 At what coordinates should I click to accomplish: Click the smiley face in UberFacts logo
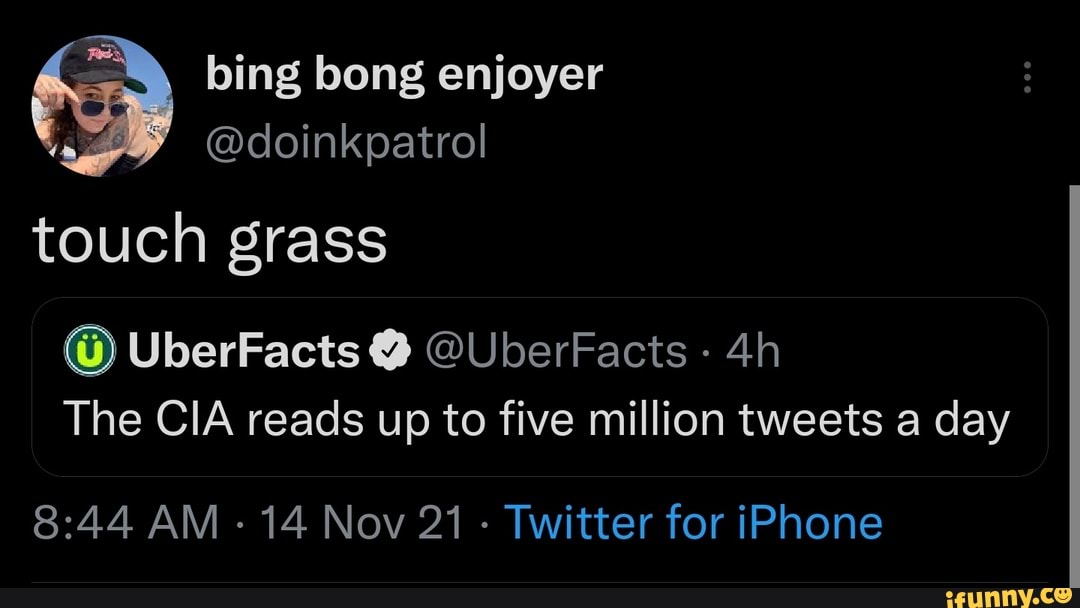(90, 349)
